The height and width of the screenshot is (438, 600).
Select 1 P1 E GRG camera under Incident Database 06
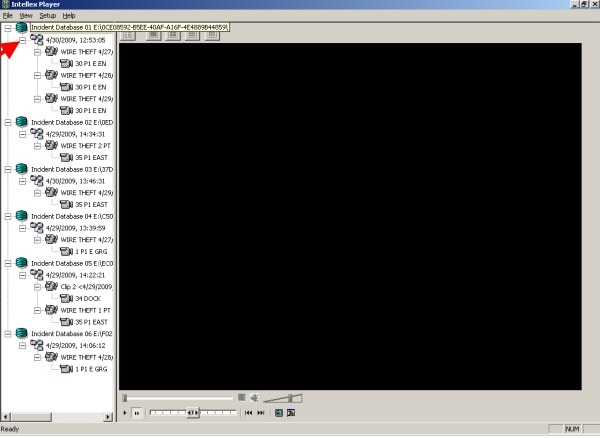91,369
